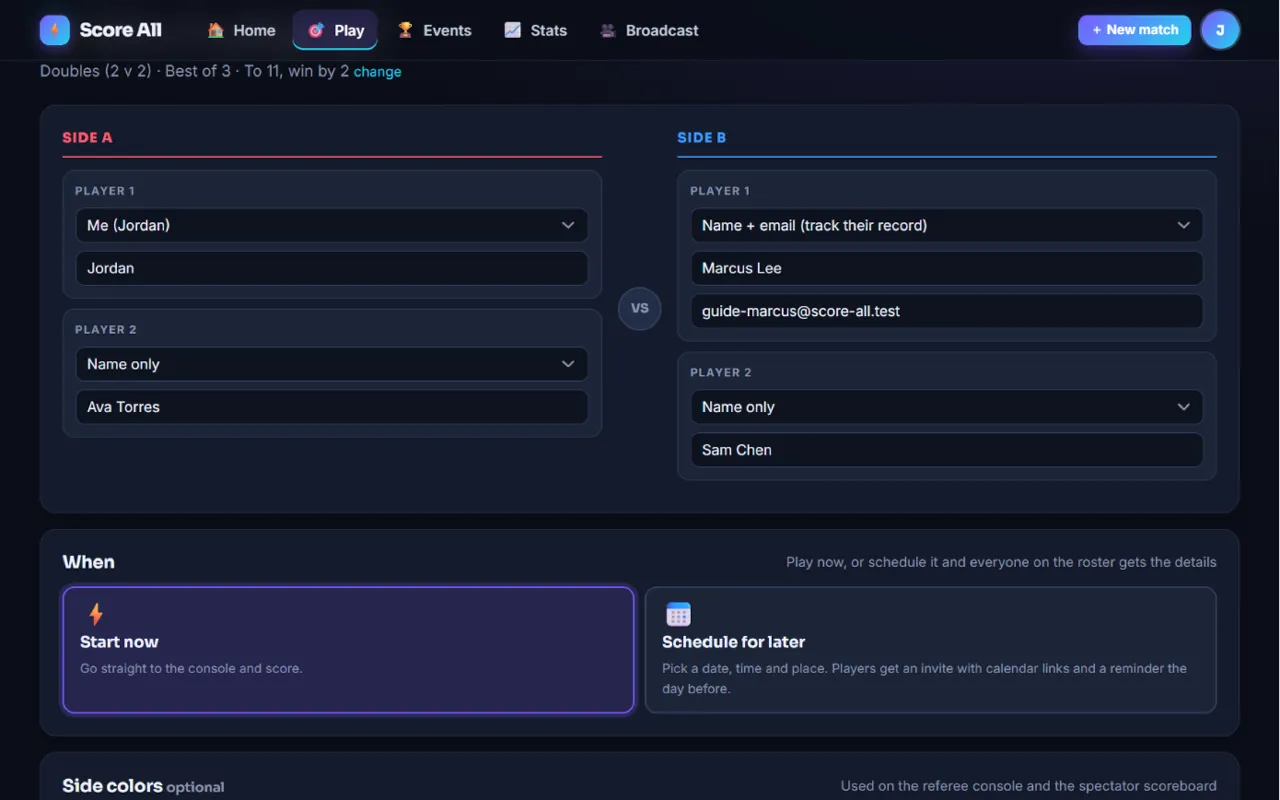Click the Events trophy icon
This screenshot has height=800, width=1280.
(405, 30)
